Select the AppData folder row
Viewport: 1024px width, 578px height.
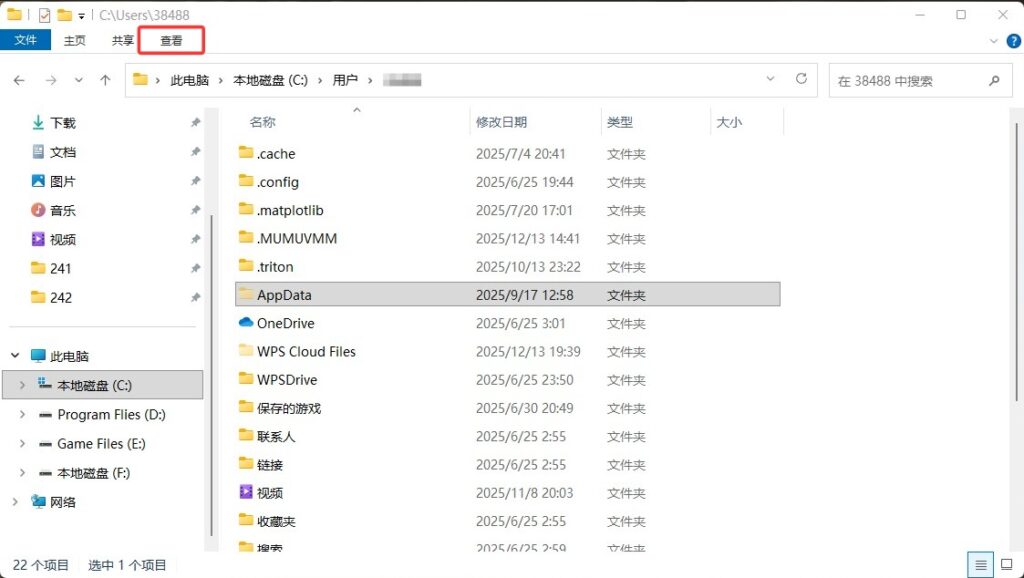tap(507, 295)
